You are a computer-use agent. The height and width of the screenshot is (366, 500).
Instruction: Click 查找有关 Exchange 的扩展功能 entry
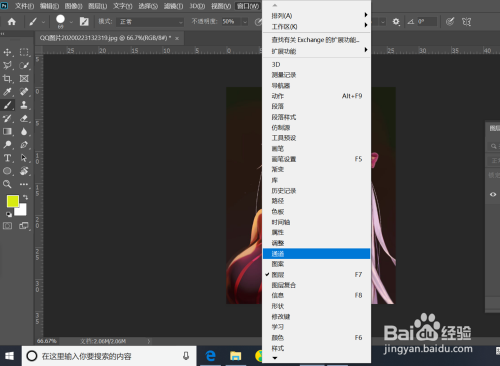click(x=316, y=40)
